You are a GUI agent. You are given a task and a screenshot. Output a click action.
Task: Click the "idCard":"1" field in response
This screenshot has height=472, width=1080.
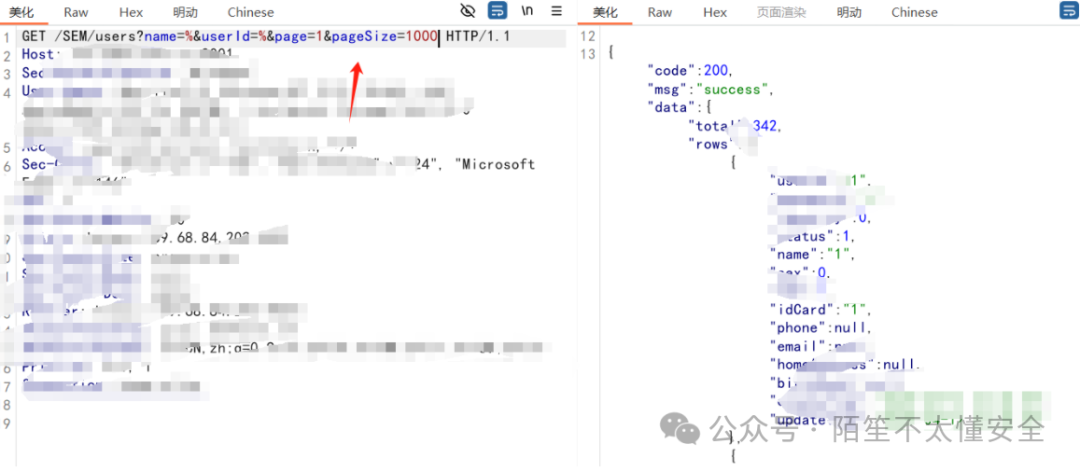point(821,309)
